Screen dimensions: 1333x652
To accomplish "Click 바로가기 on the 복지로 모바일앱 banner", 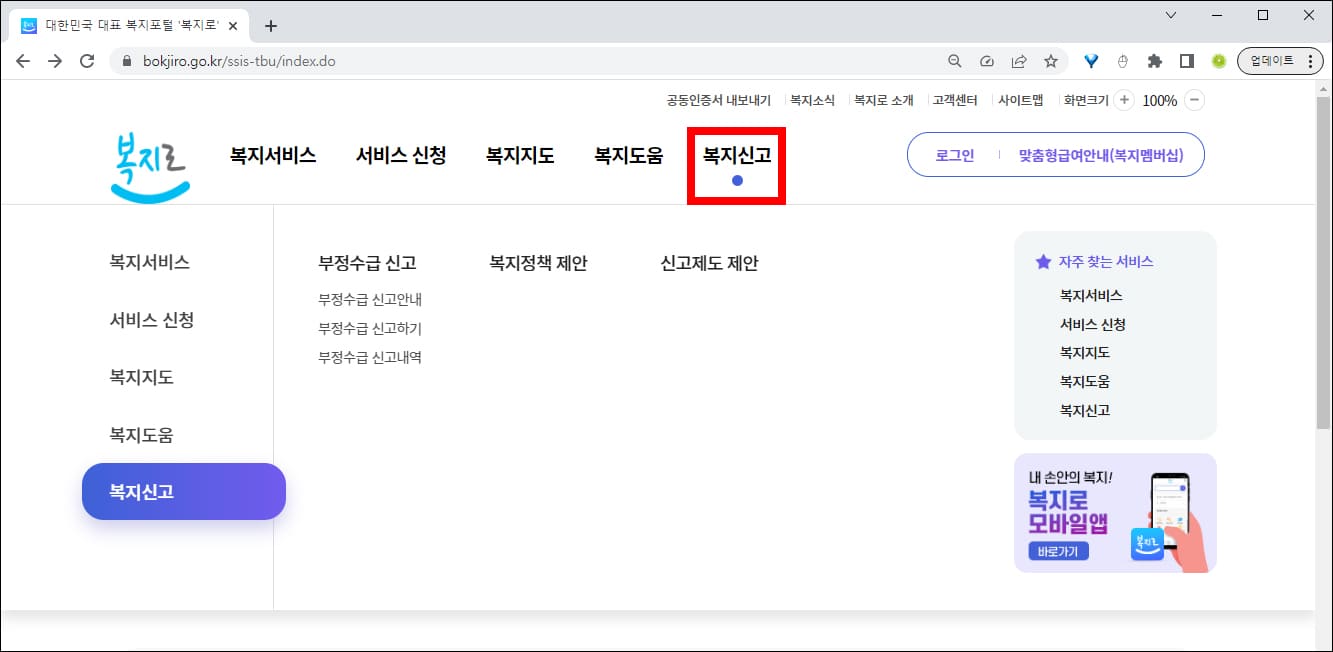I will pos(1057,551).
